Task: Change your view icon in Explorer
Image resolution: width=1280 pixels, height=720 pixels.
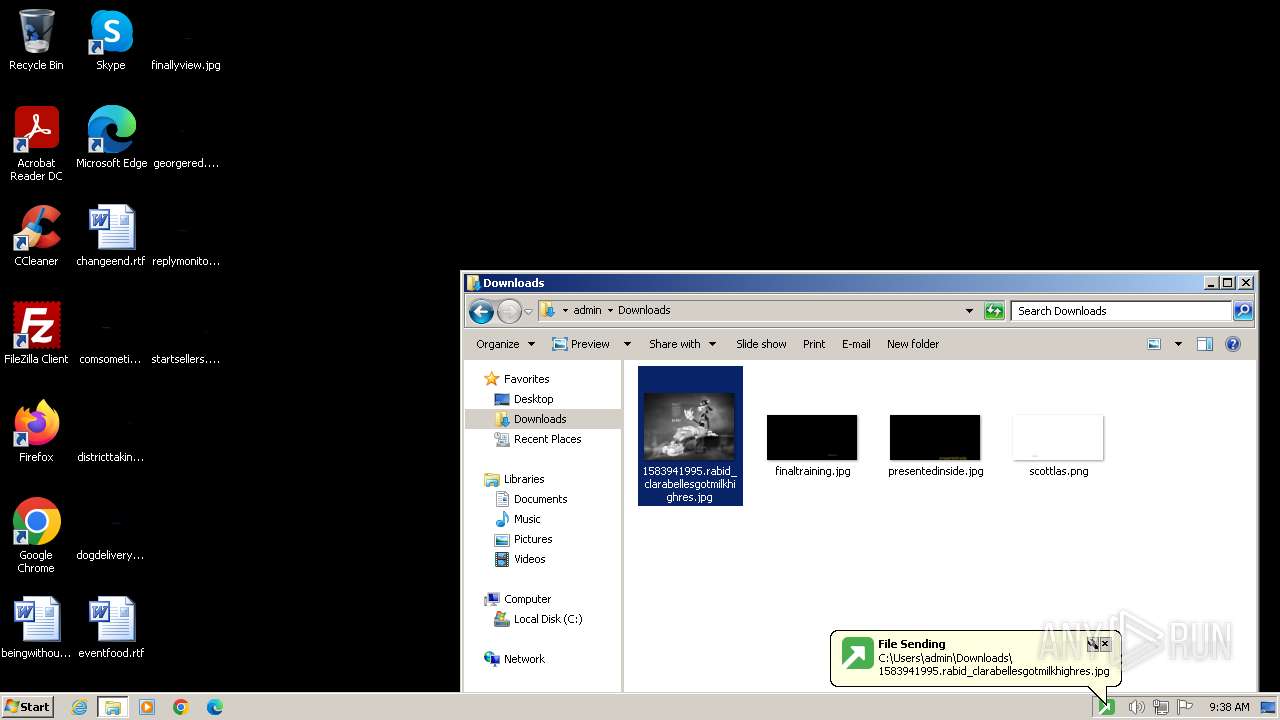Action: pyautogui.click(x=1154, y=344)
